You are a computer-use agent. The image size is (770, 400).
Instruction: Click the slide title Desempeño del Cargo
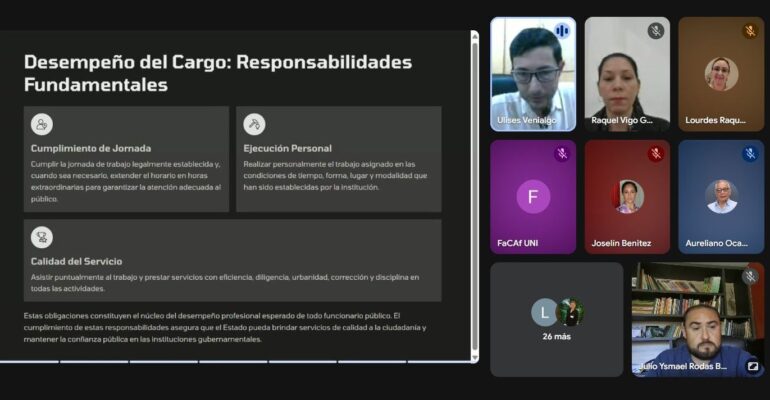click(x=218, y=73)
